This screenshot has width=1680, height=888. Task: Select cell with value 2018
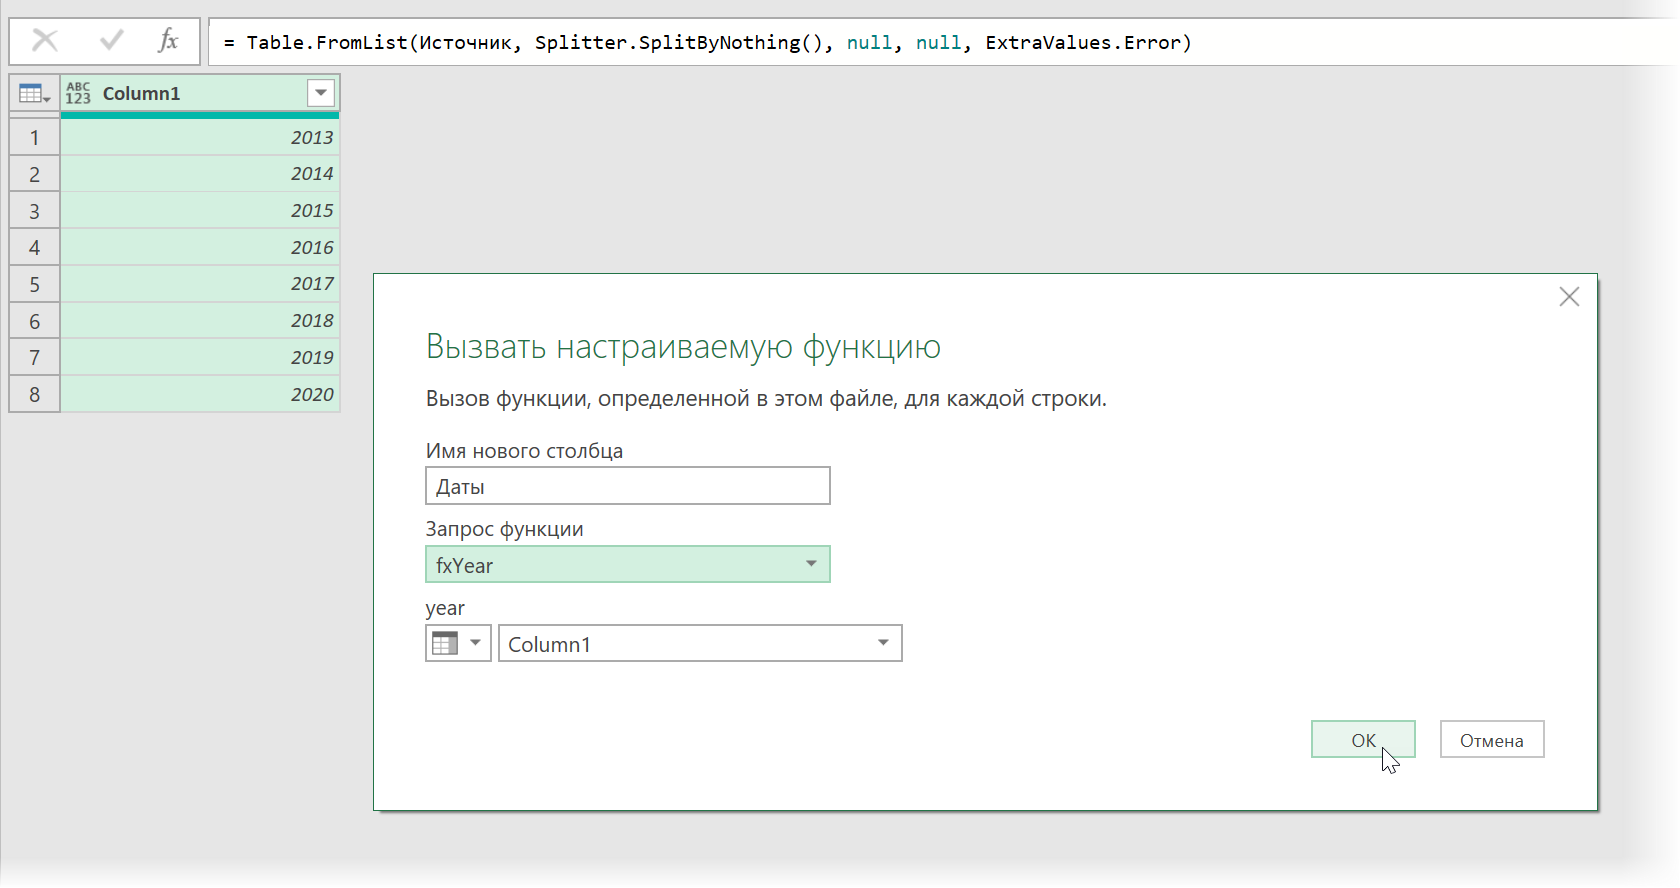200,321
